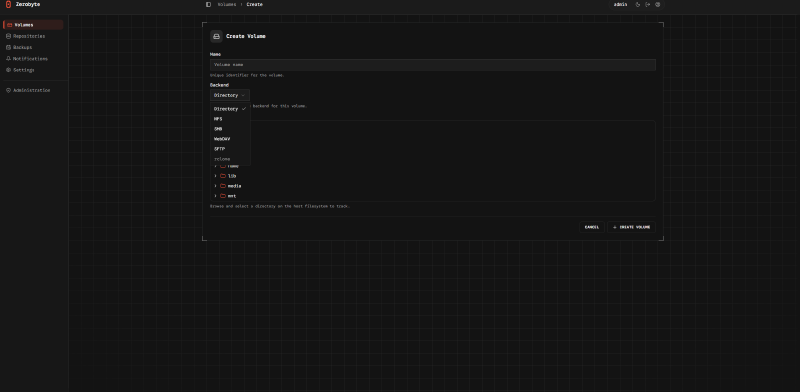Select the mnt directory row
Screen dimensions: 800x392
[x=433, y=196]
